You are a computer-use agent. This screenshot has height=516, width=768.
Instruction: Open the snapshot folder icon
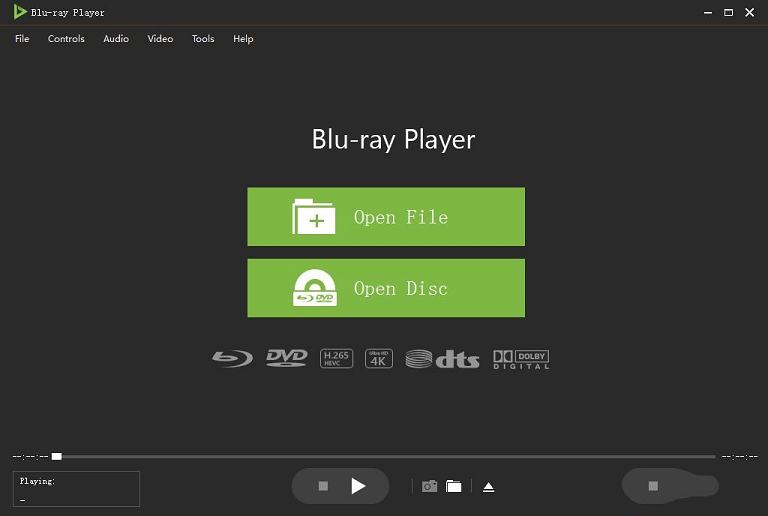click(x=454, y=486)
